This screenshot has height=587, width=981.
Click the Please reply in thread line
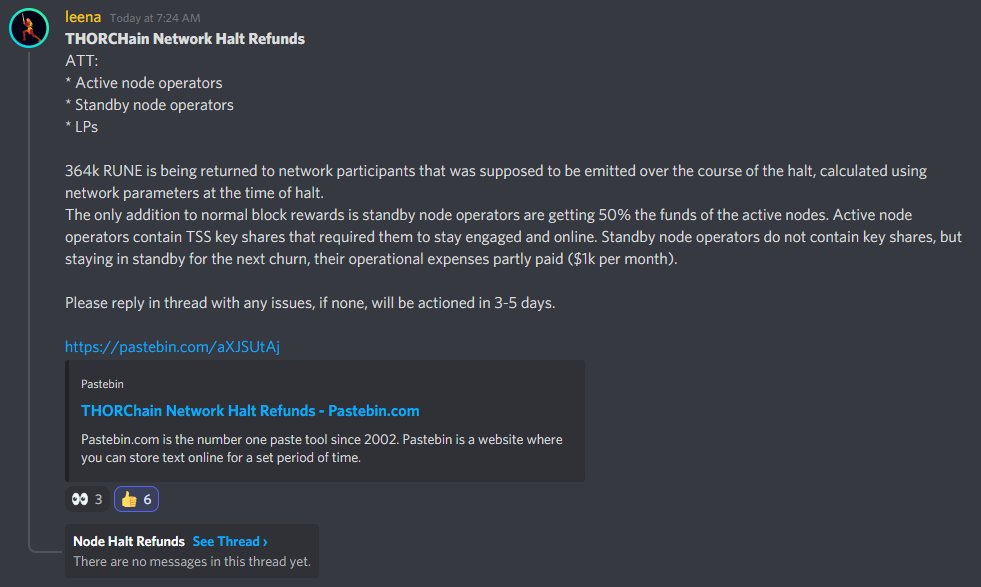click(x=310, y=303)
